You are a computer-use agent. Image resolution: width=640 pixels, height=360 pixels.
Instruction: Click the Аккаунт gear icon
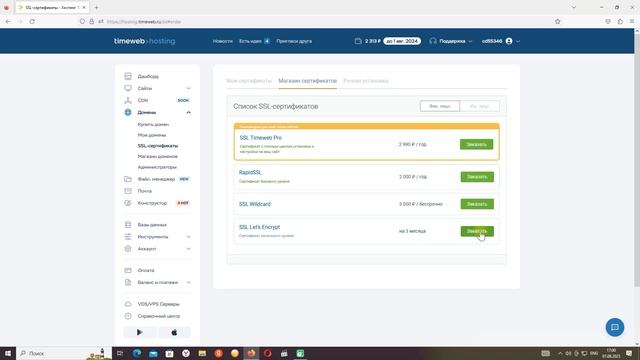coord(128,249)
